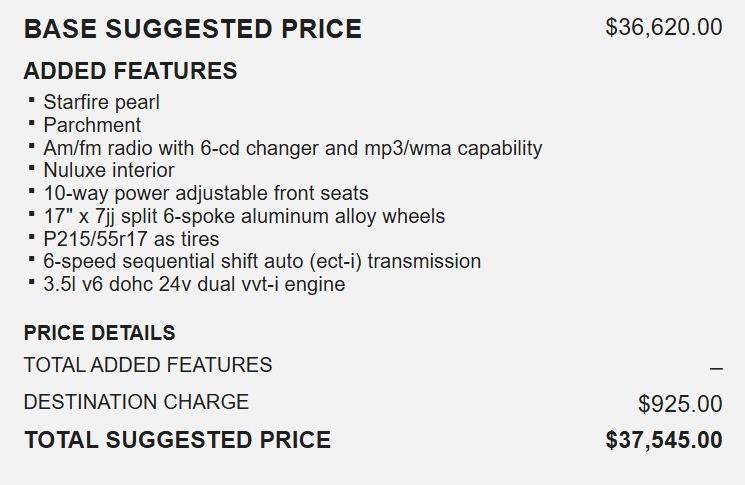Click the $925.00 destination charge amount
745x485 pixels.
click(x=680, y=404)
